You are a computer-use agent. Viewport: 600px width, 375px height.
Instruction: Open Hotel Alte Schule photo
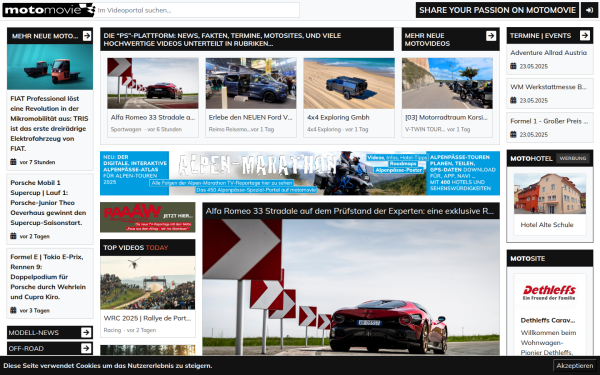(549, 194)
